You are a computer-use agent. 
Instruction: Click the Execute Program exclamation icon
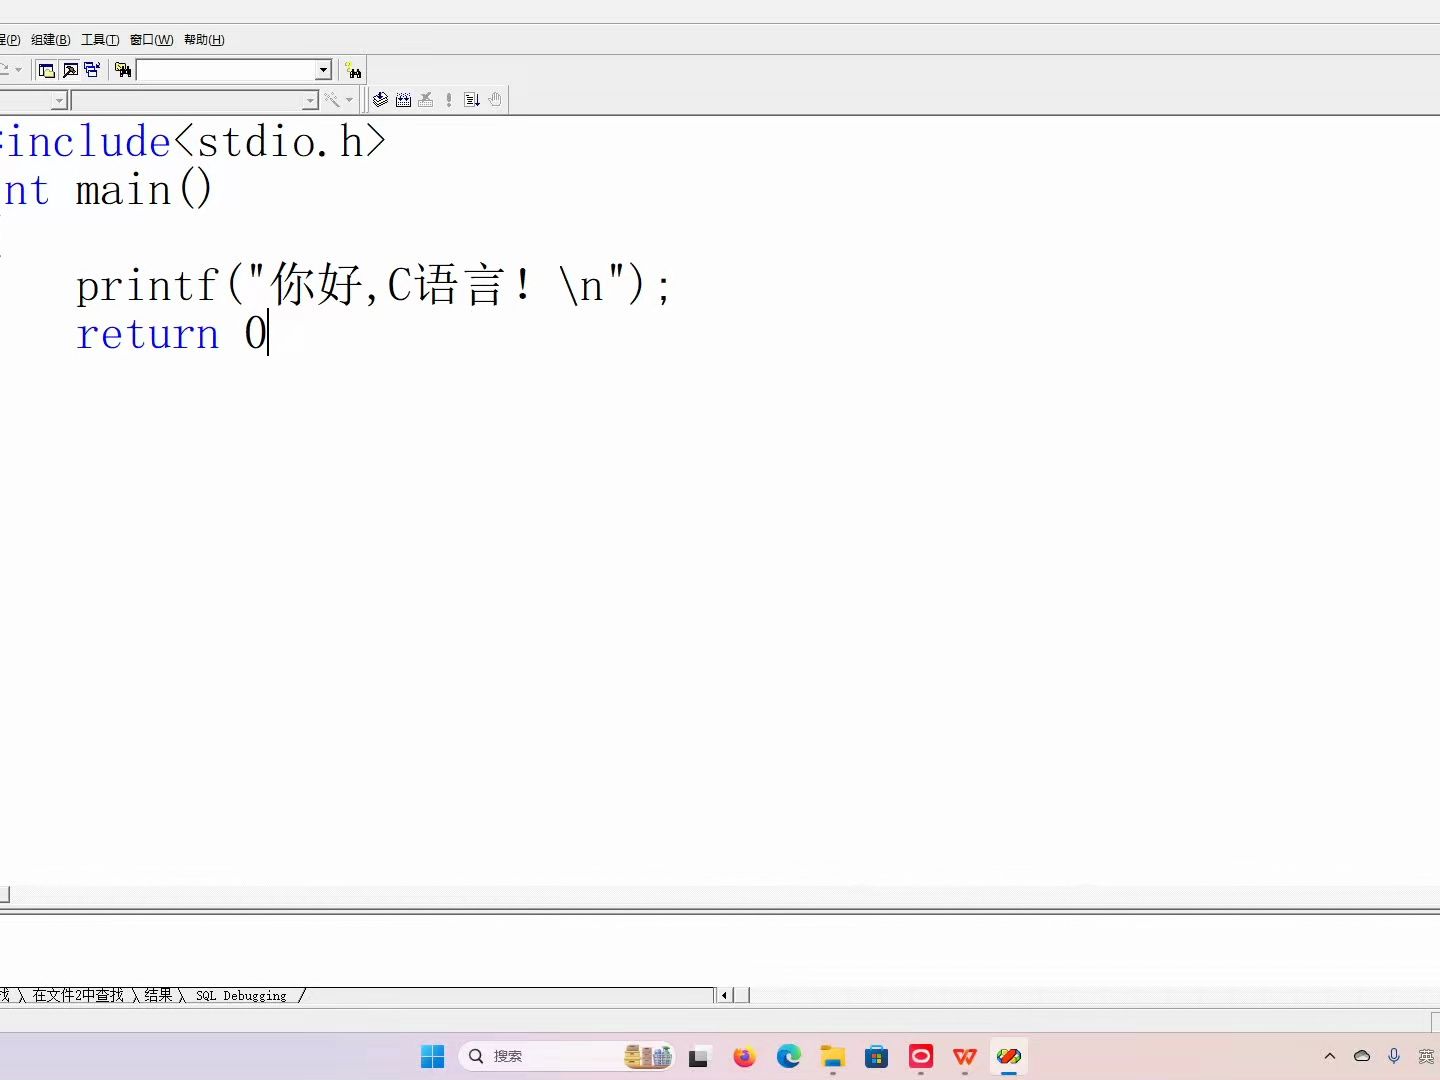click(449, 100)
